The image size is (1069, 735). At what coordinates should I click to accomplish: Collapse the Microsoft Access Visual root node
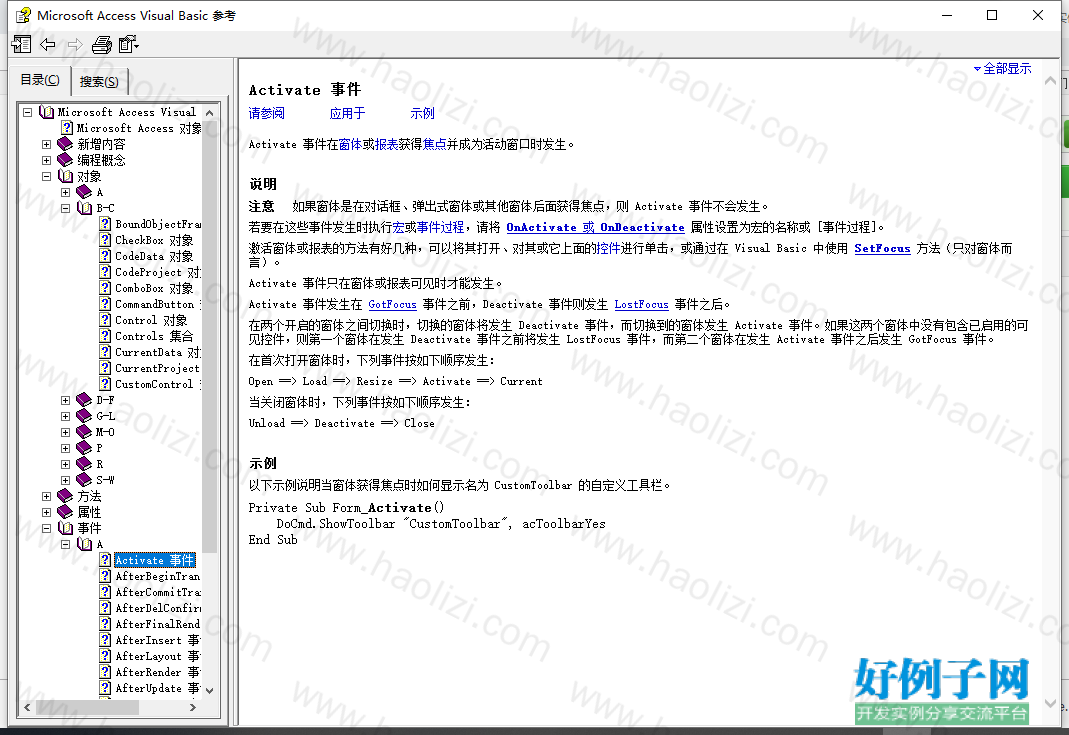[x=27, y=112]
